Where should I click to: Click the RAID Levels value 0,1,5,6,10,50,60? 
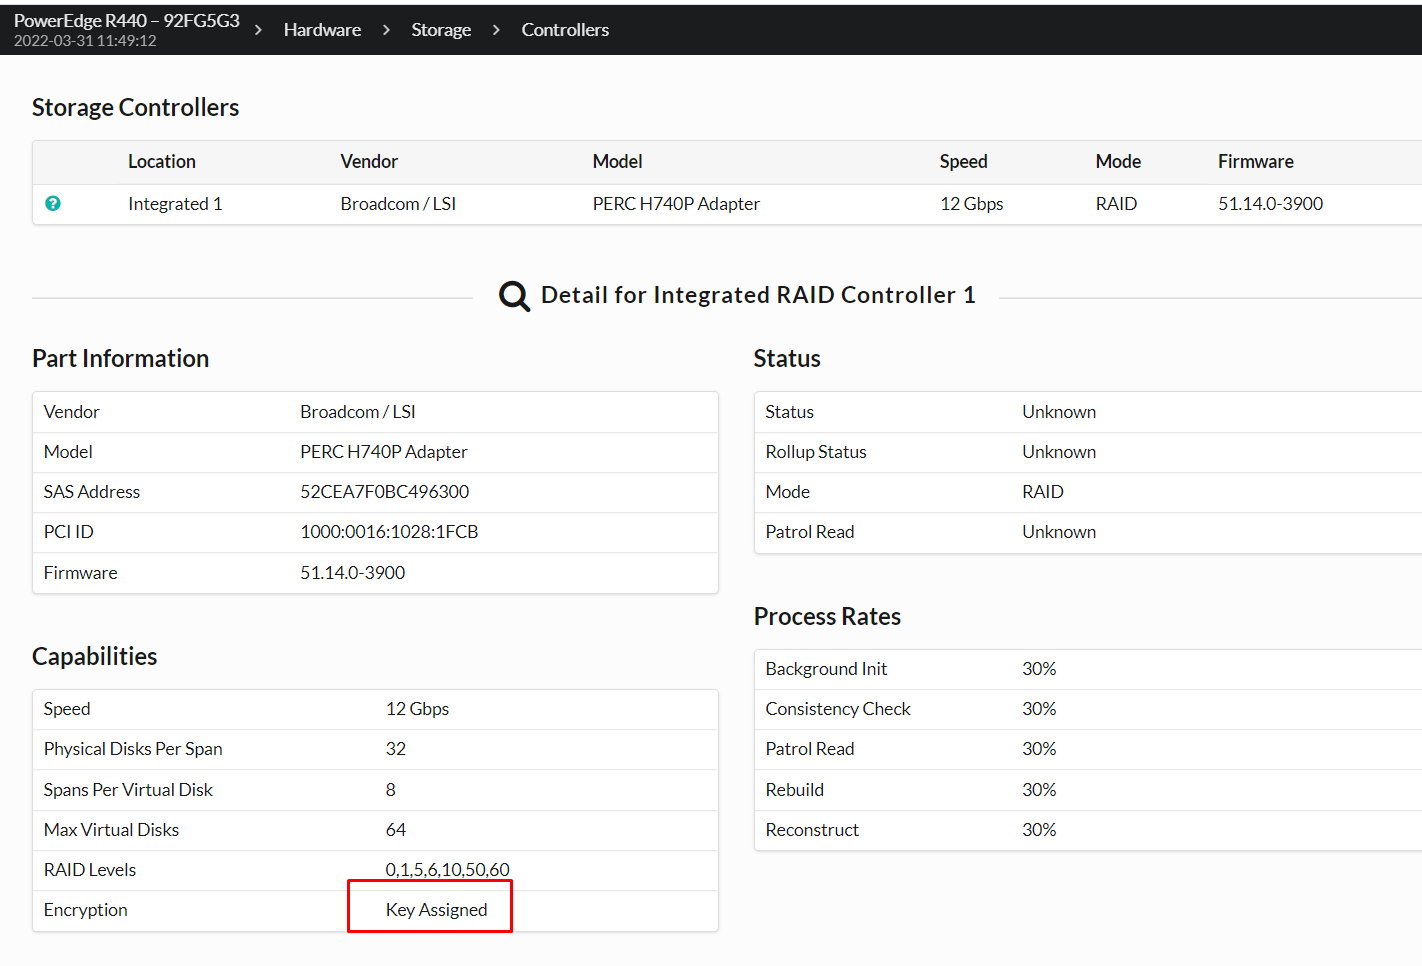[x=447, y=870]
